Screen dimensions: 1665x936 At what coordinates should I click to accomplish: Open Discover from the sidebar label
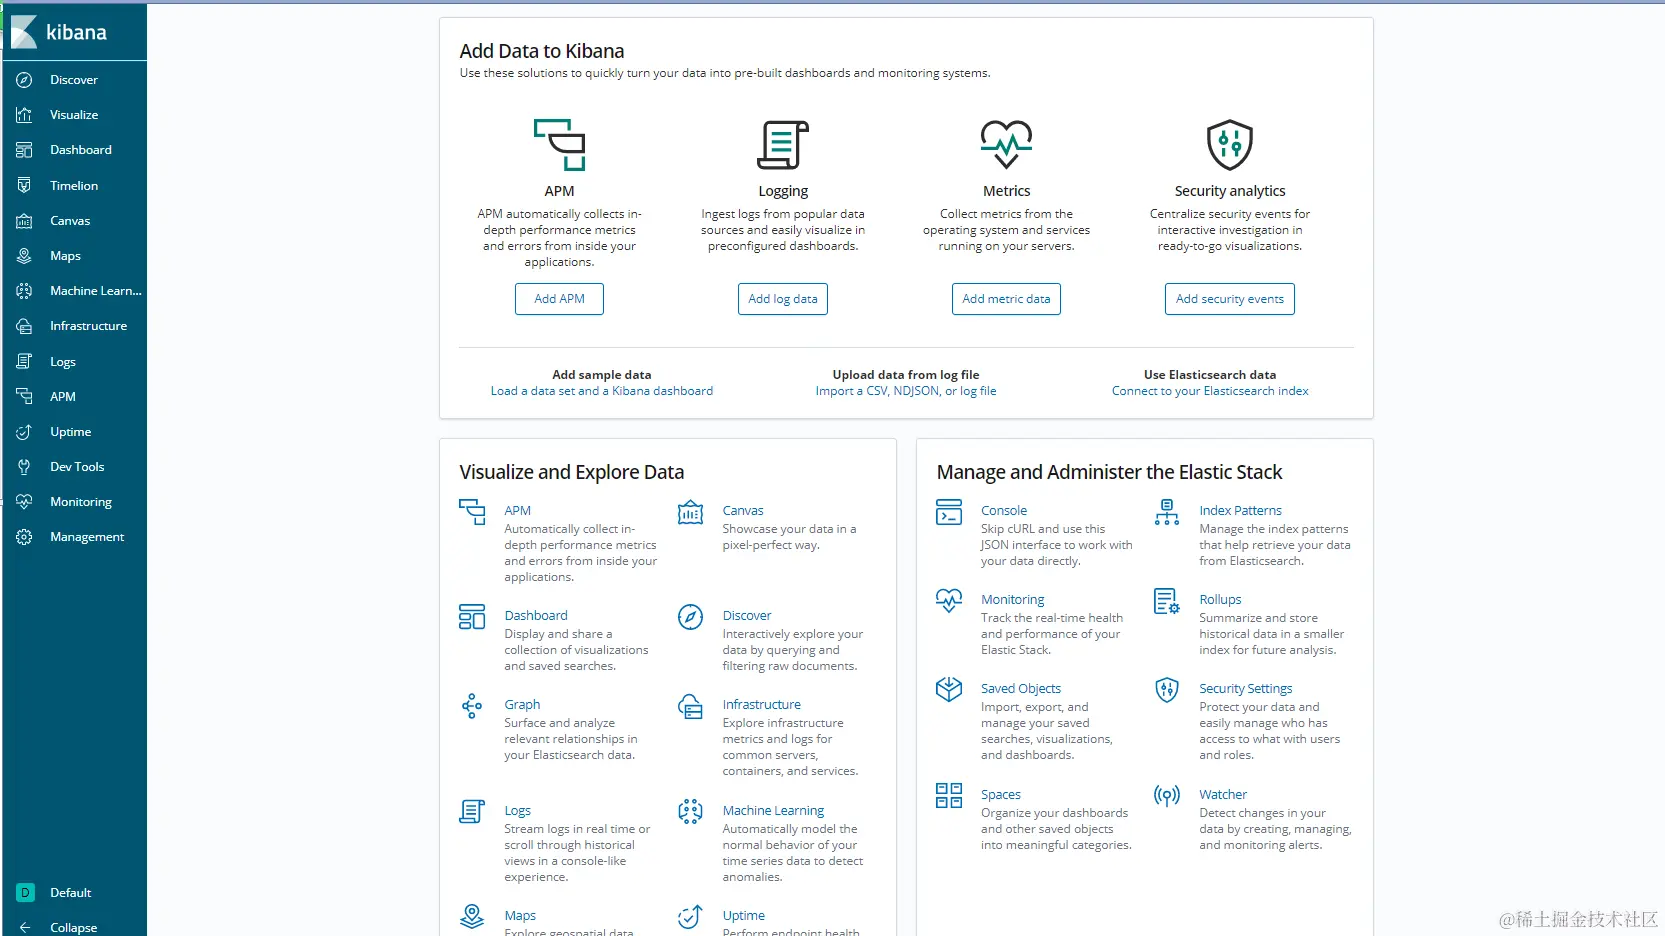(x=74, y=80)
